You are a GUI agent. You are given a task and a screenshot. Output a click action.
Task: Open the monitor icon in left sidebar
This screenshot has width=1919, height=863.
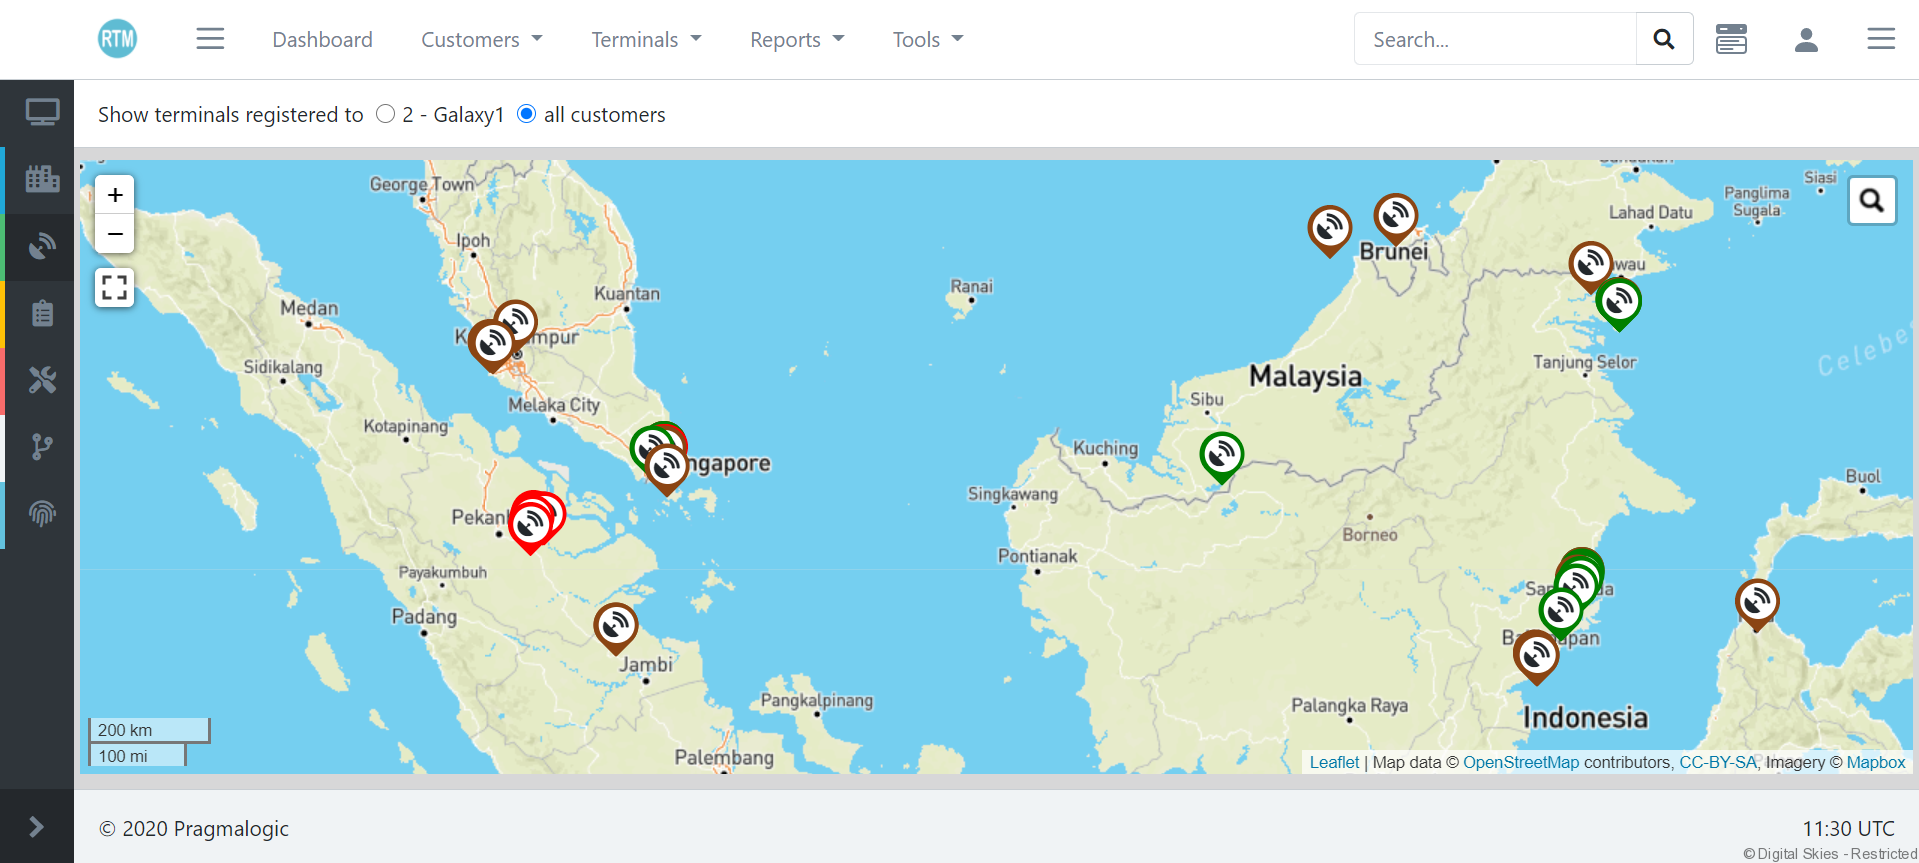coord(41,112)
